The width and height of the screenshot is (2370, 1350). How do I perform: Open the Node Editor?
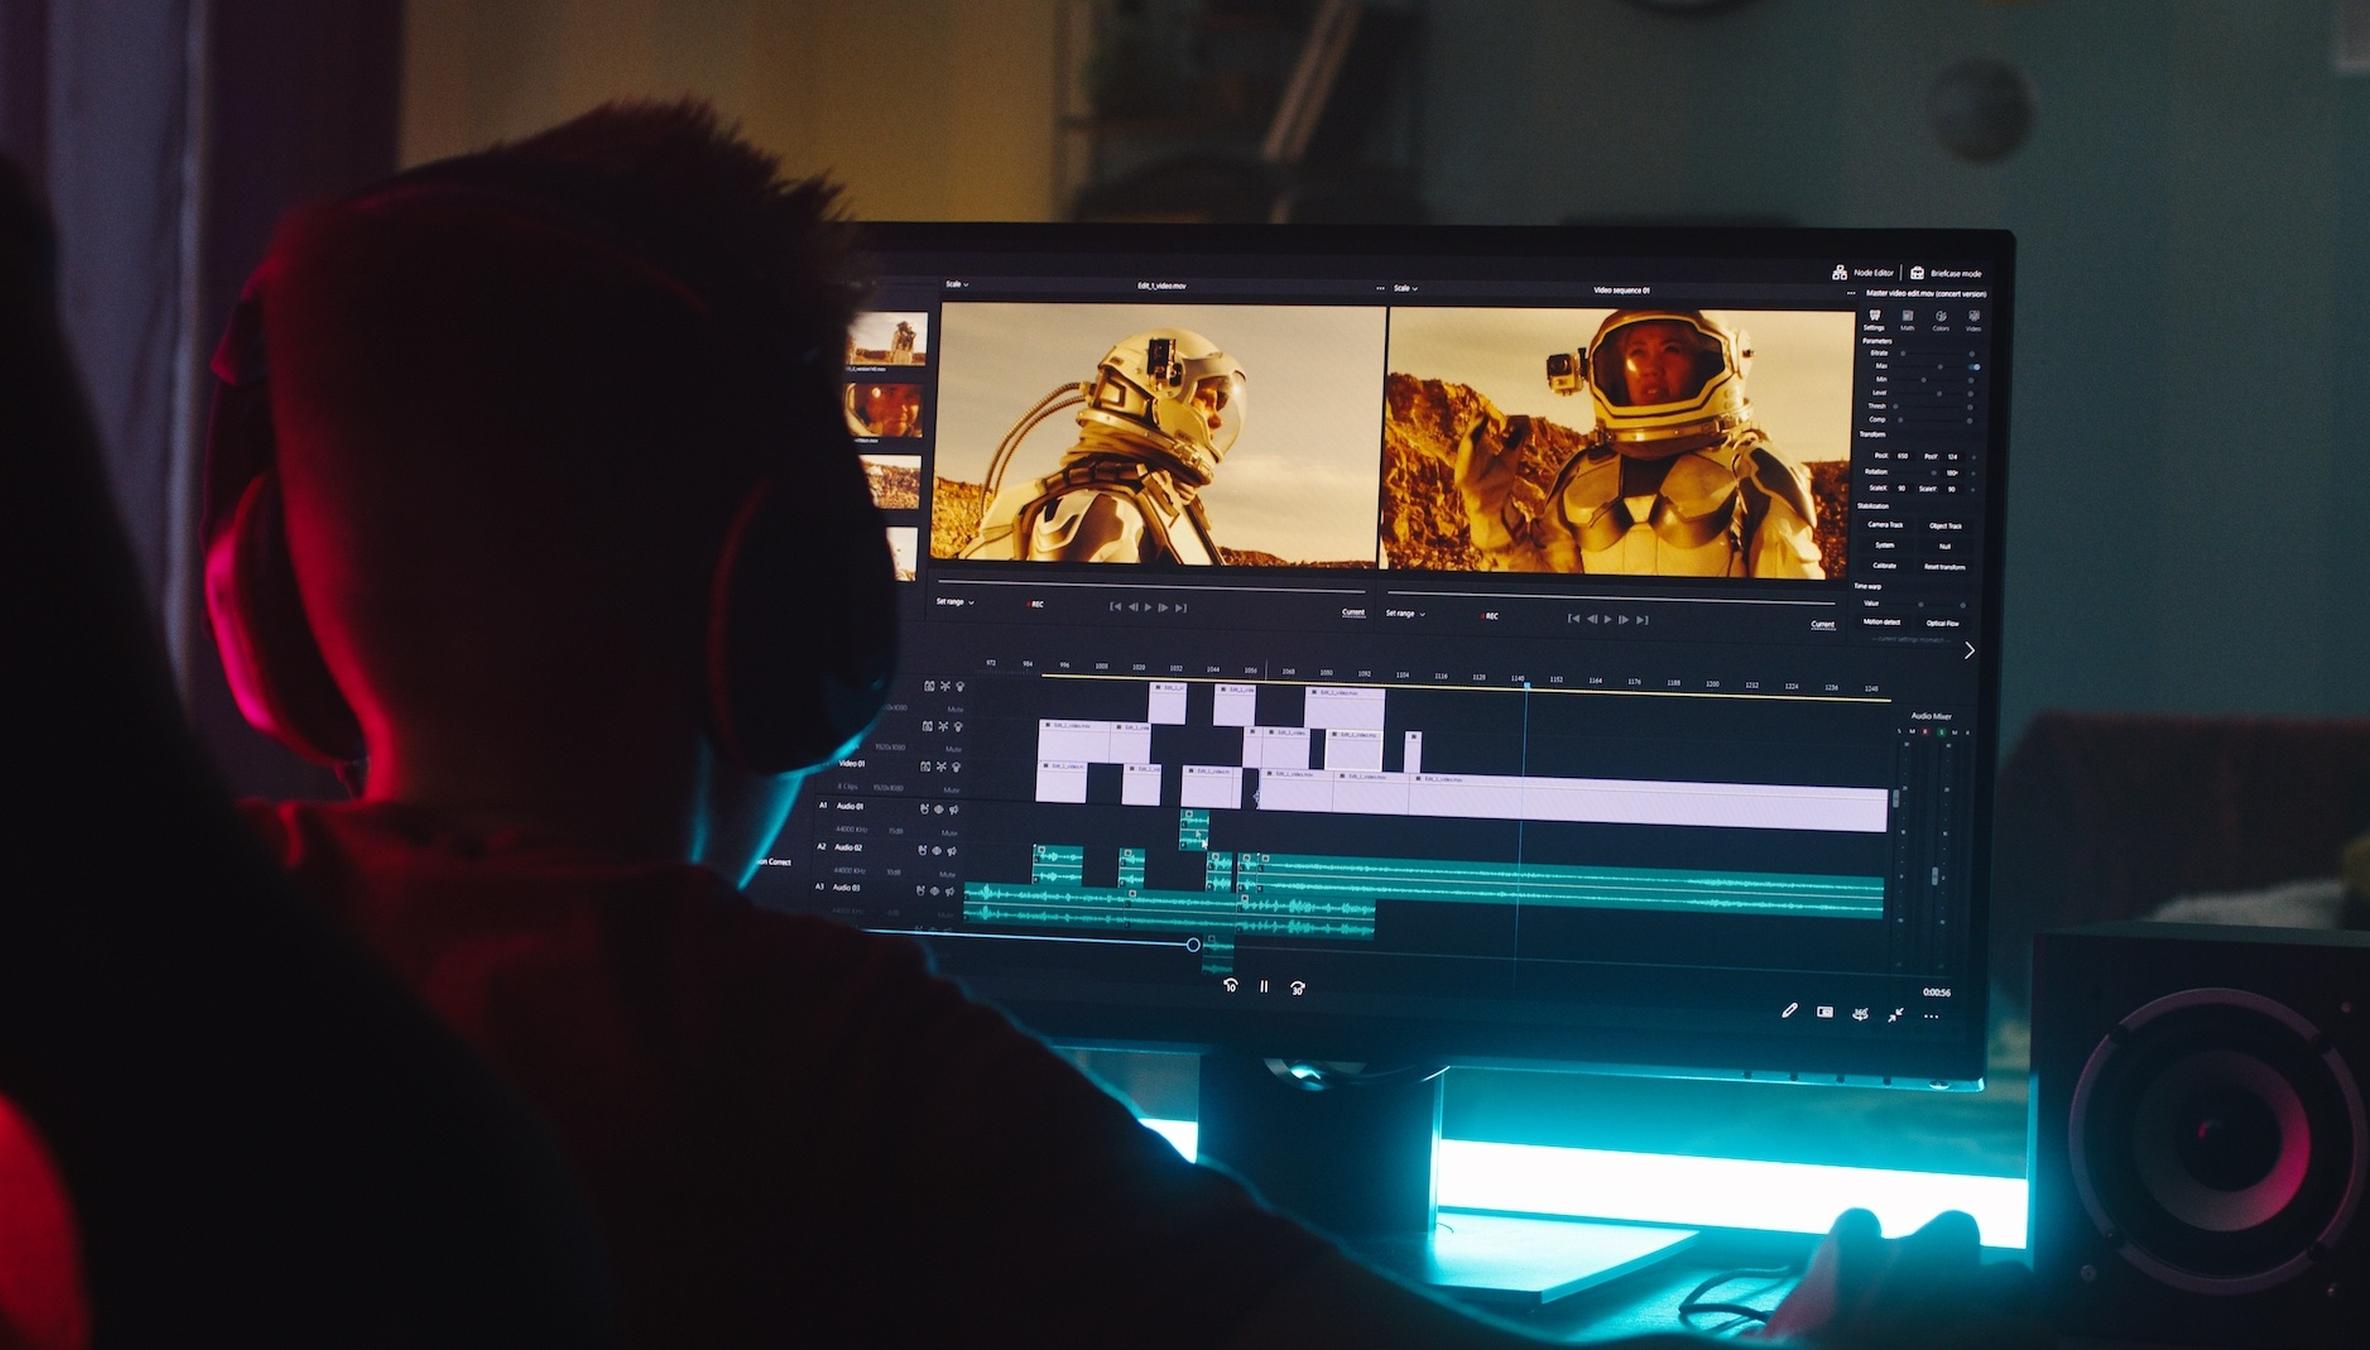click(1868, 272)
